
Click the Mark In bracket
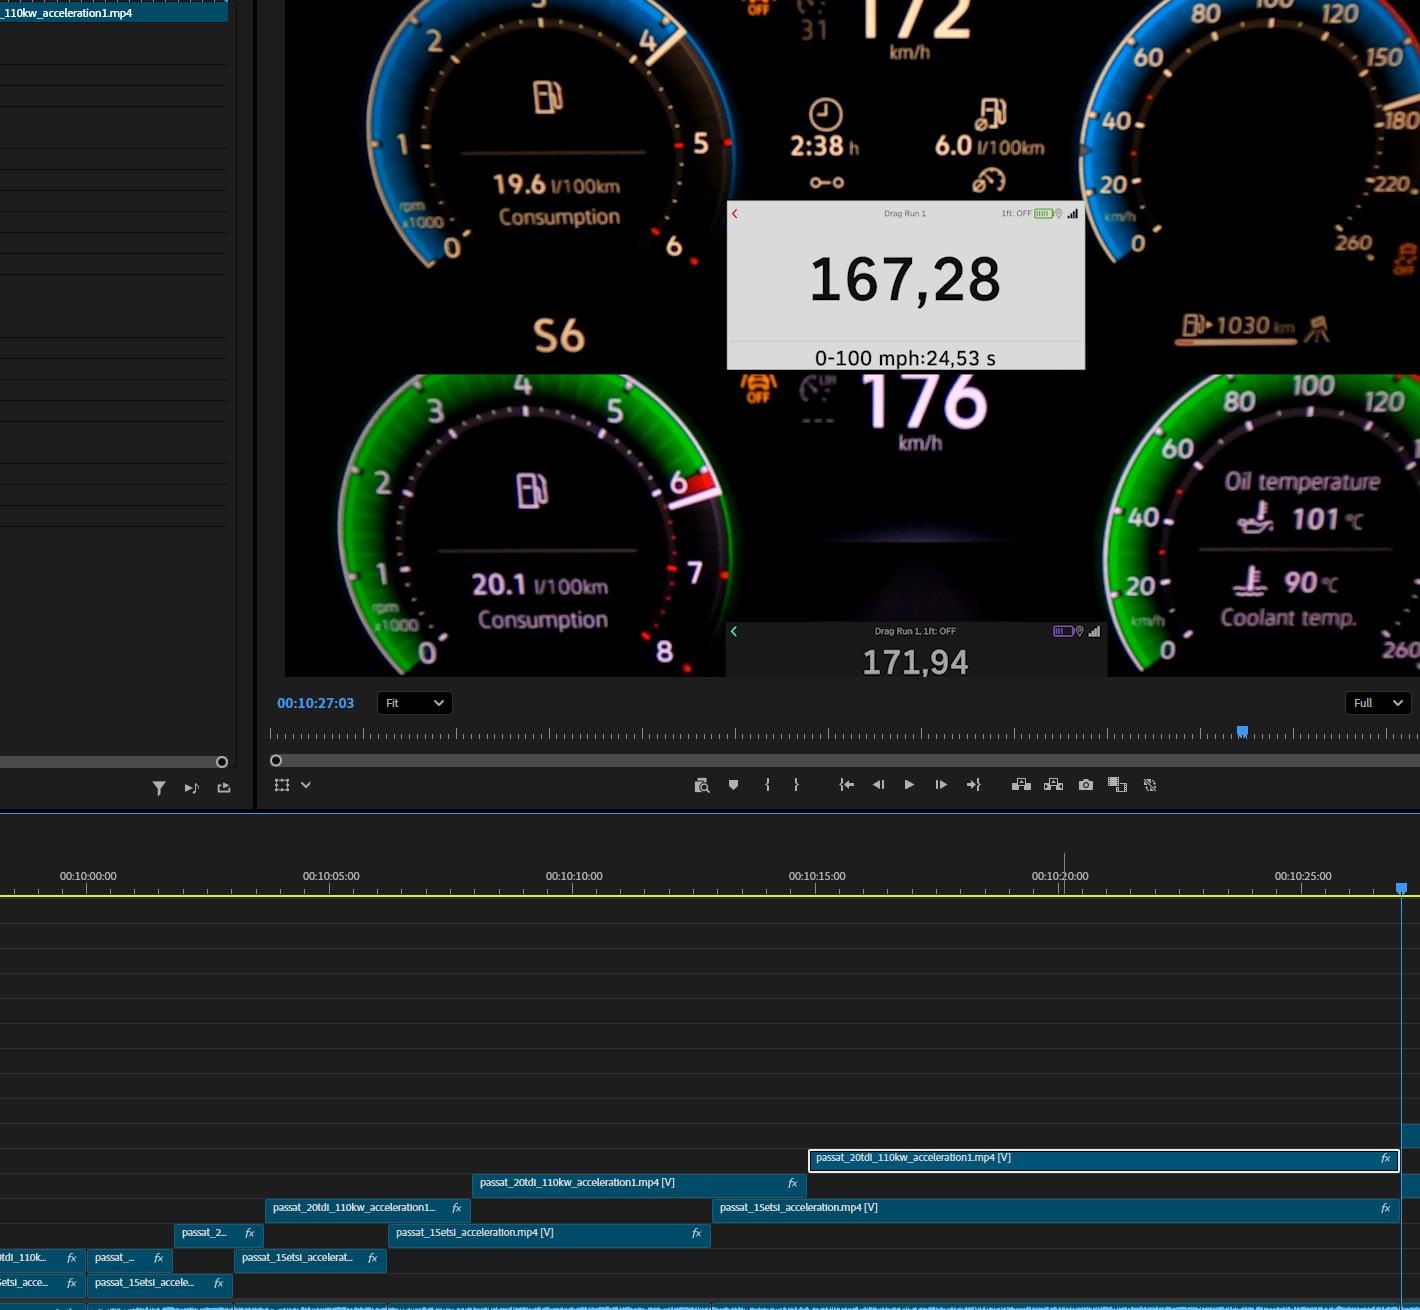click(x=767, y=785)
